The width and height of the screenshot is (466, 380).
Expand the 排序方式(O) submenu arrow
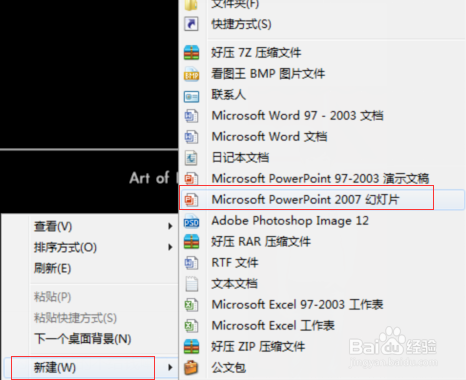click(170, 247)
